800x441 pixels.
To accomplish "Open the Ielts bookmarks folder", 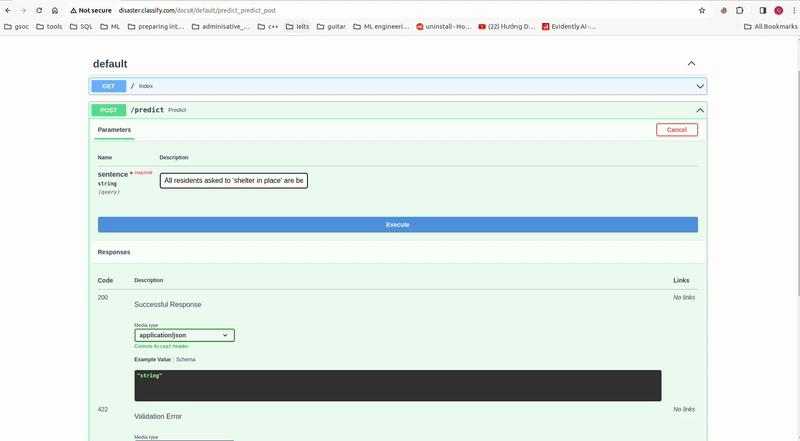I will coord(297,27).
